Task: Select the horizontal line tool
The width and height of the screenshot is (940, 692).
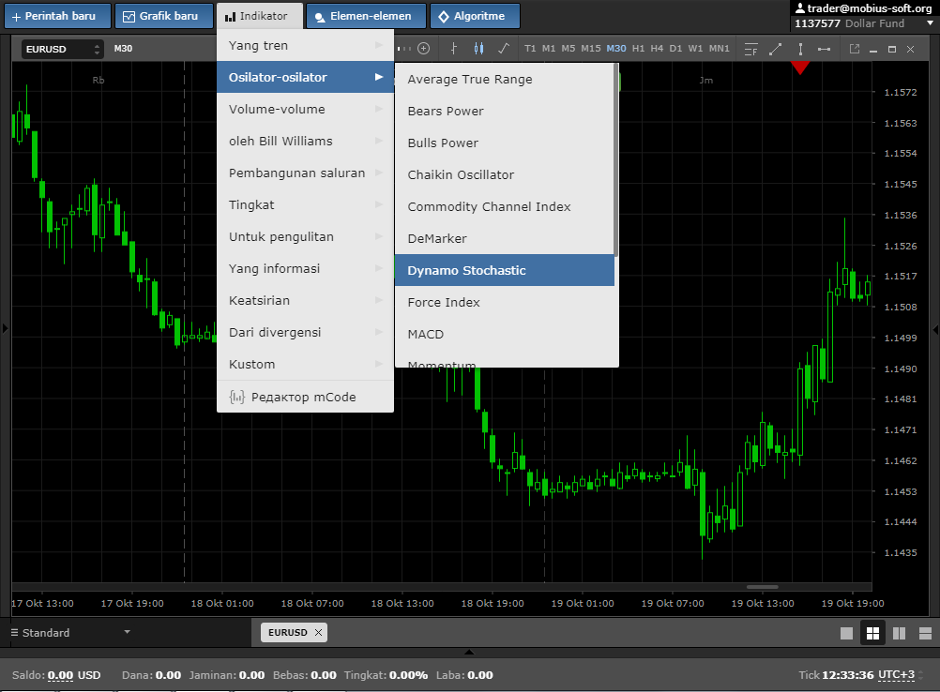Action: pos(824,49)
